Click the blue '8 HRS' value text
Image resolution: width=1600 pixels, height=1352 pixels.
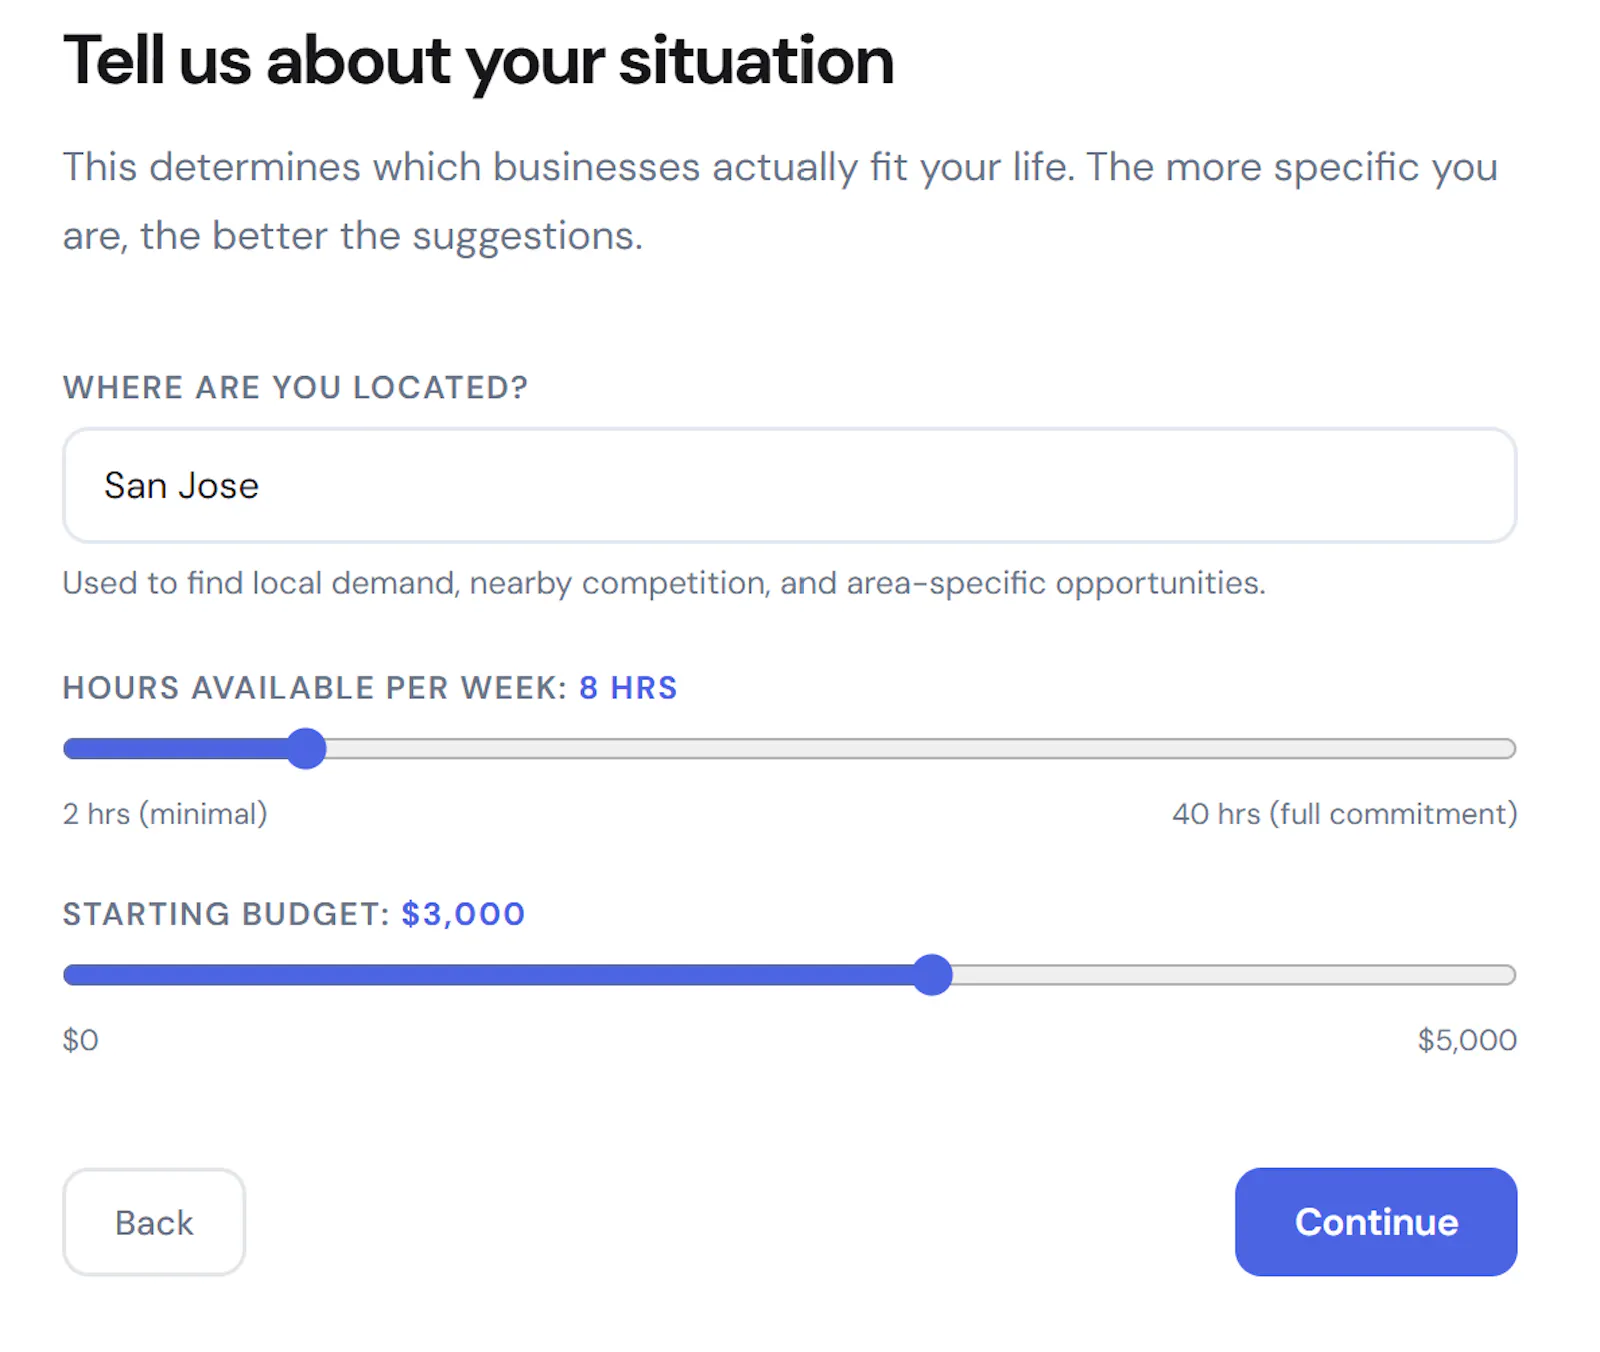pos(628,688)
